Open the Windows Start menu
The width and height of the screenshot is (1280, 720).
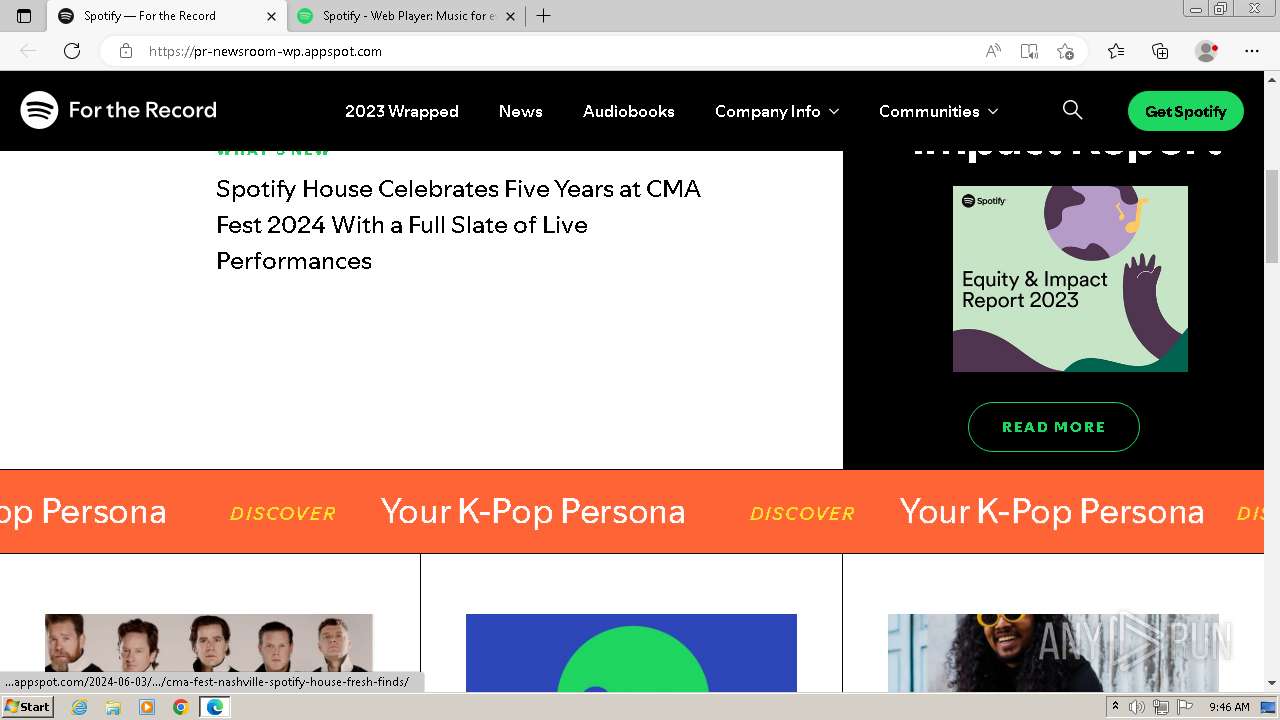(28, 706)
